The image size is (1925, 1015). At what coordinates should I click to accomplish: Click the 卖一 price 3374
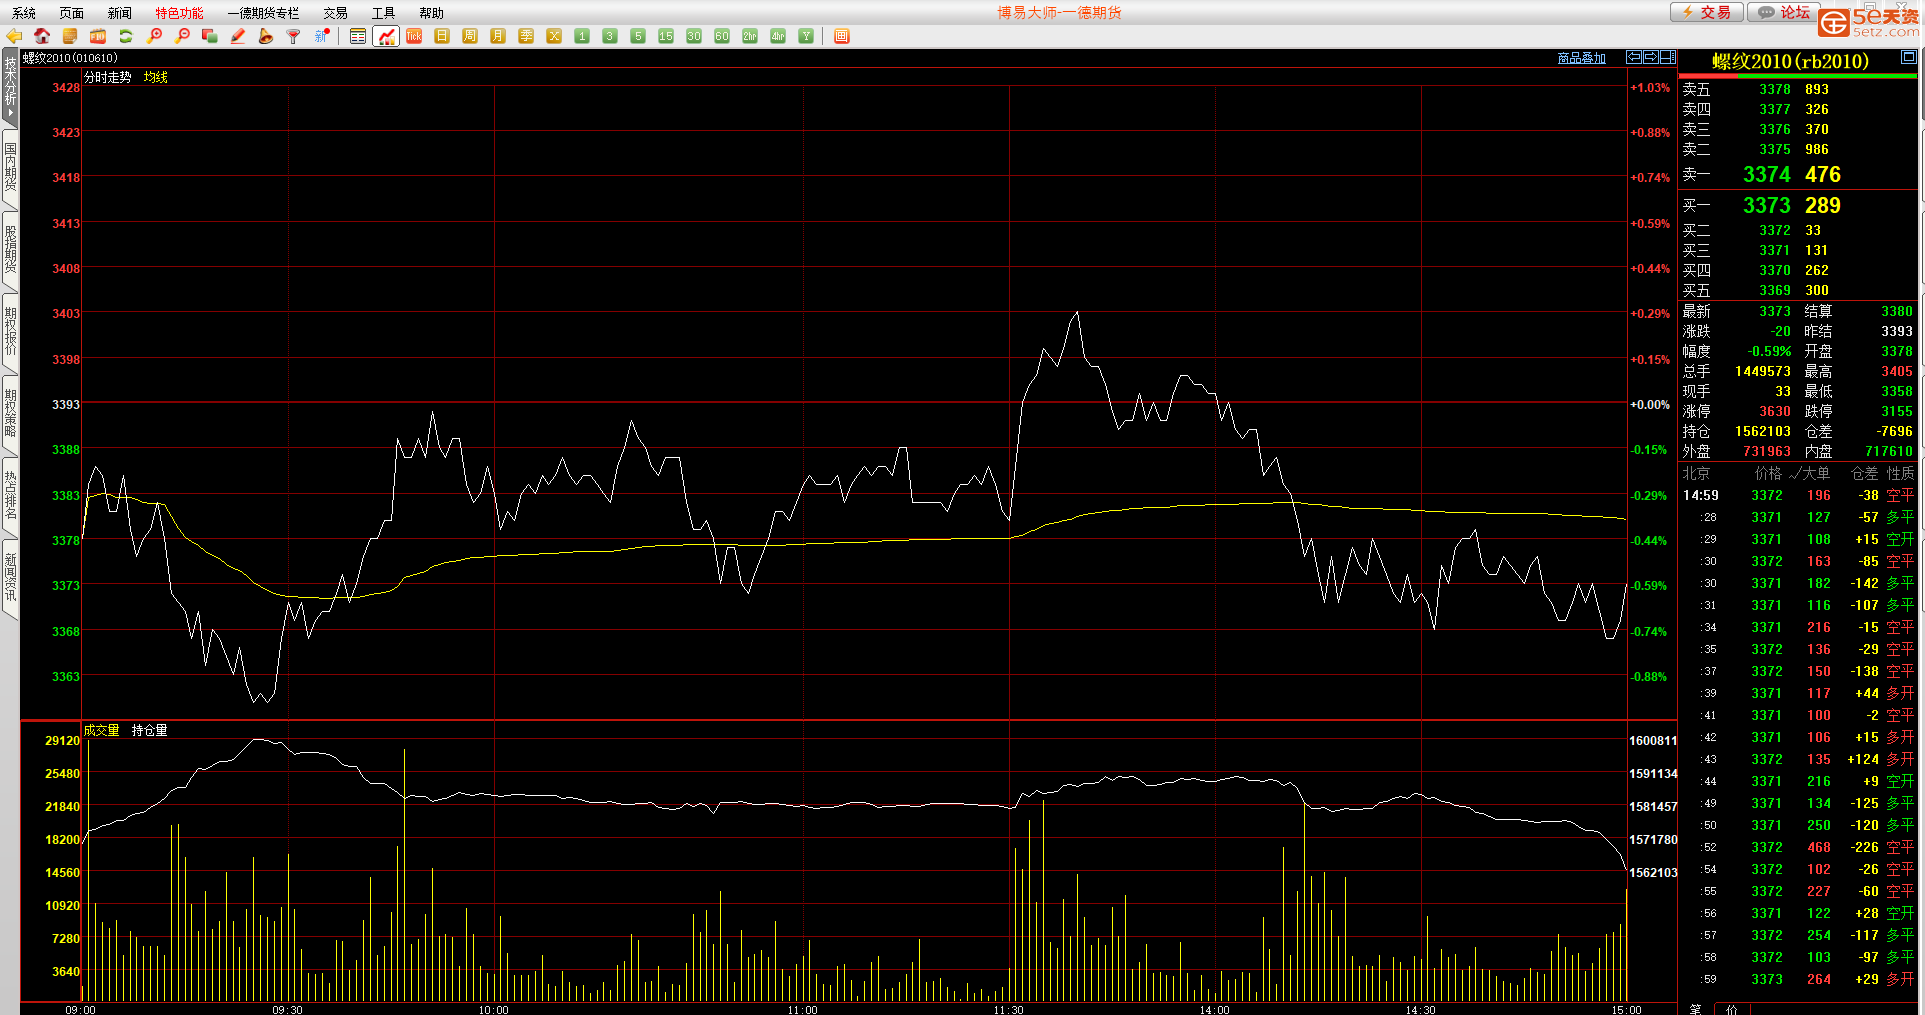point(1767,174)
